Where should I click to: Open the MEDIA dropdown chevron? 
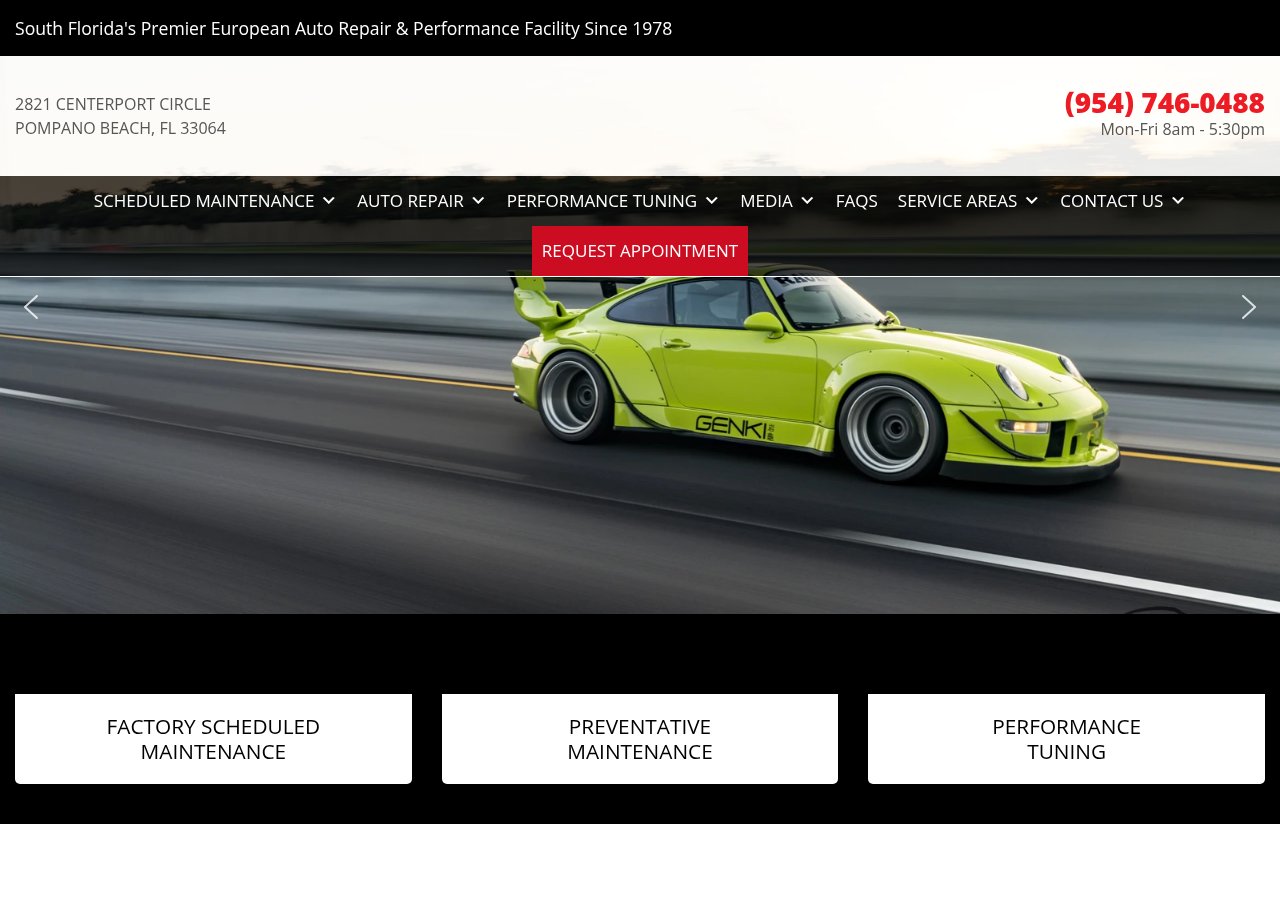point(807,200)
